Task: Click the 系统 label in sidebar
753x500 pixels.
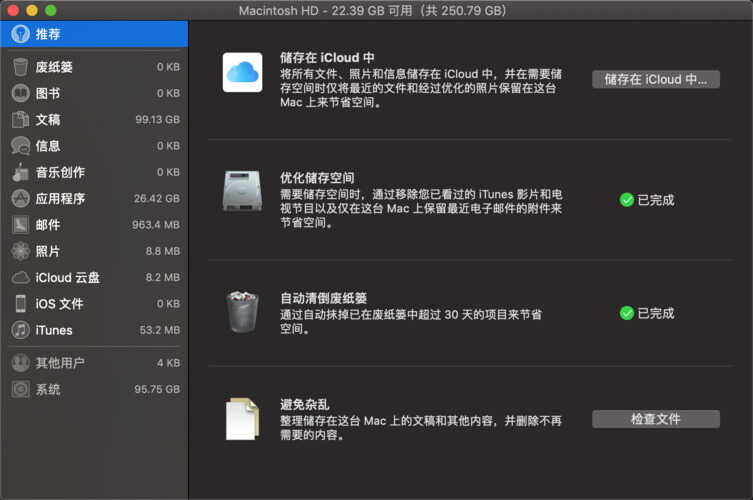Action: pos(48,390)
